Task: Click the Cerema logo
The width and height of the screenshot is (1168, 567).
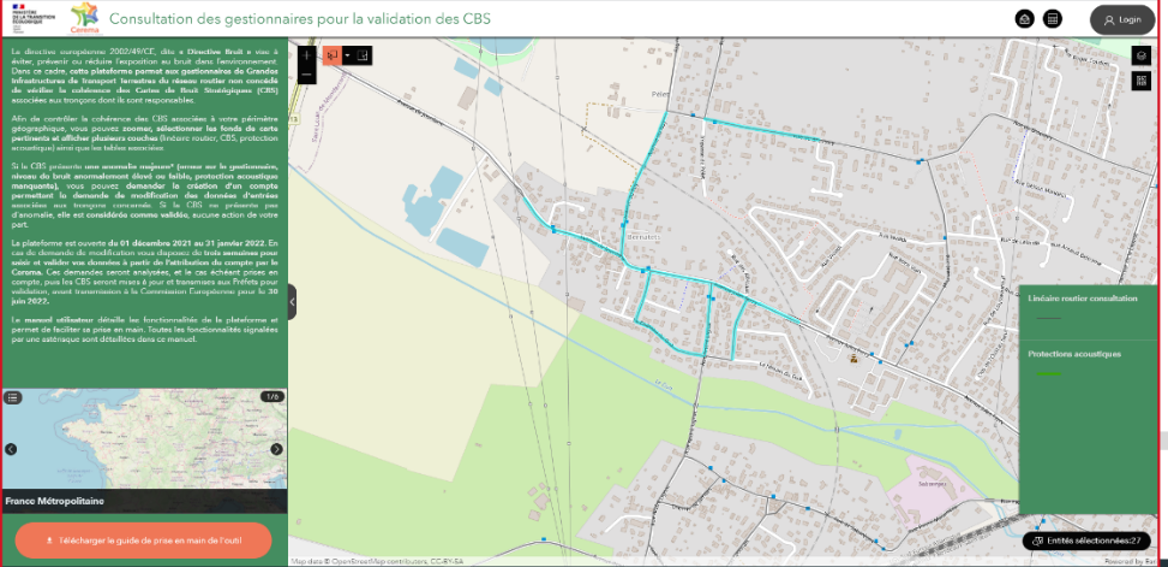Action: pyautogui.click(x=84, y=19)
